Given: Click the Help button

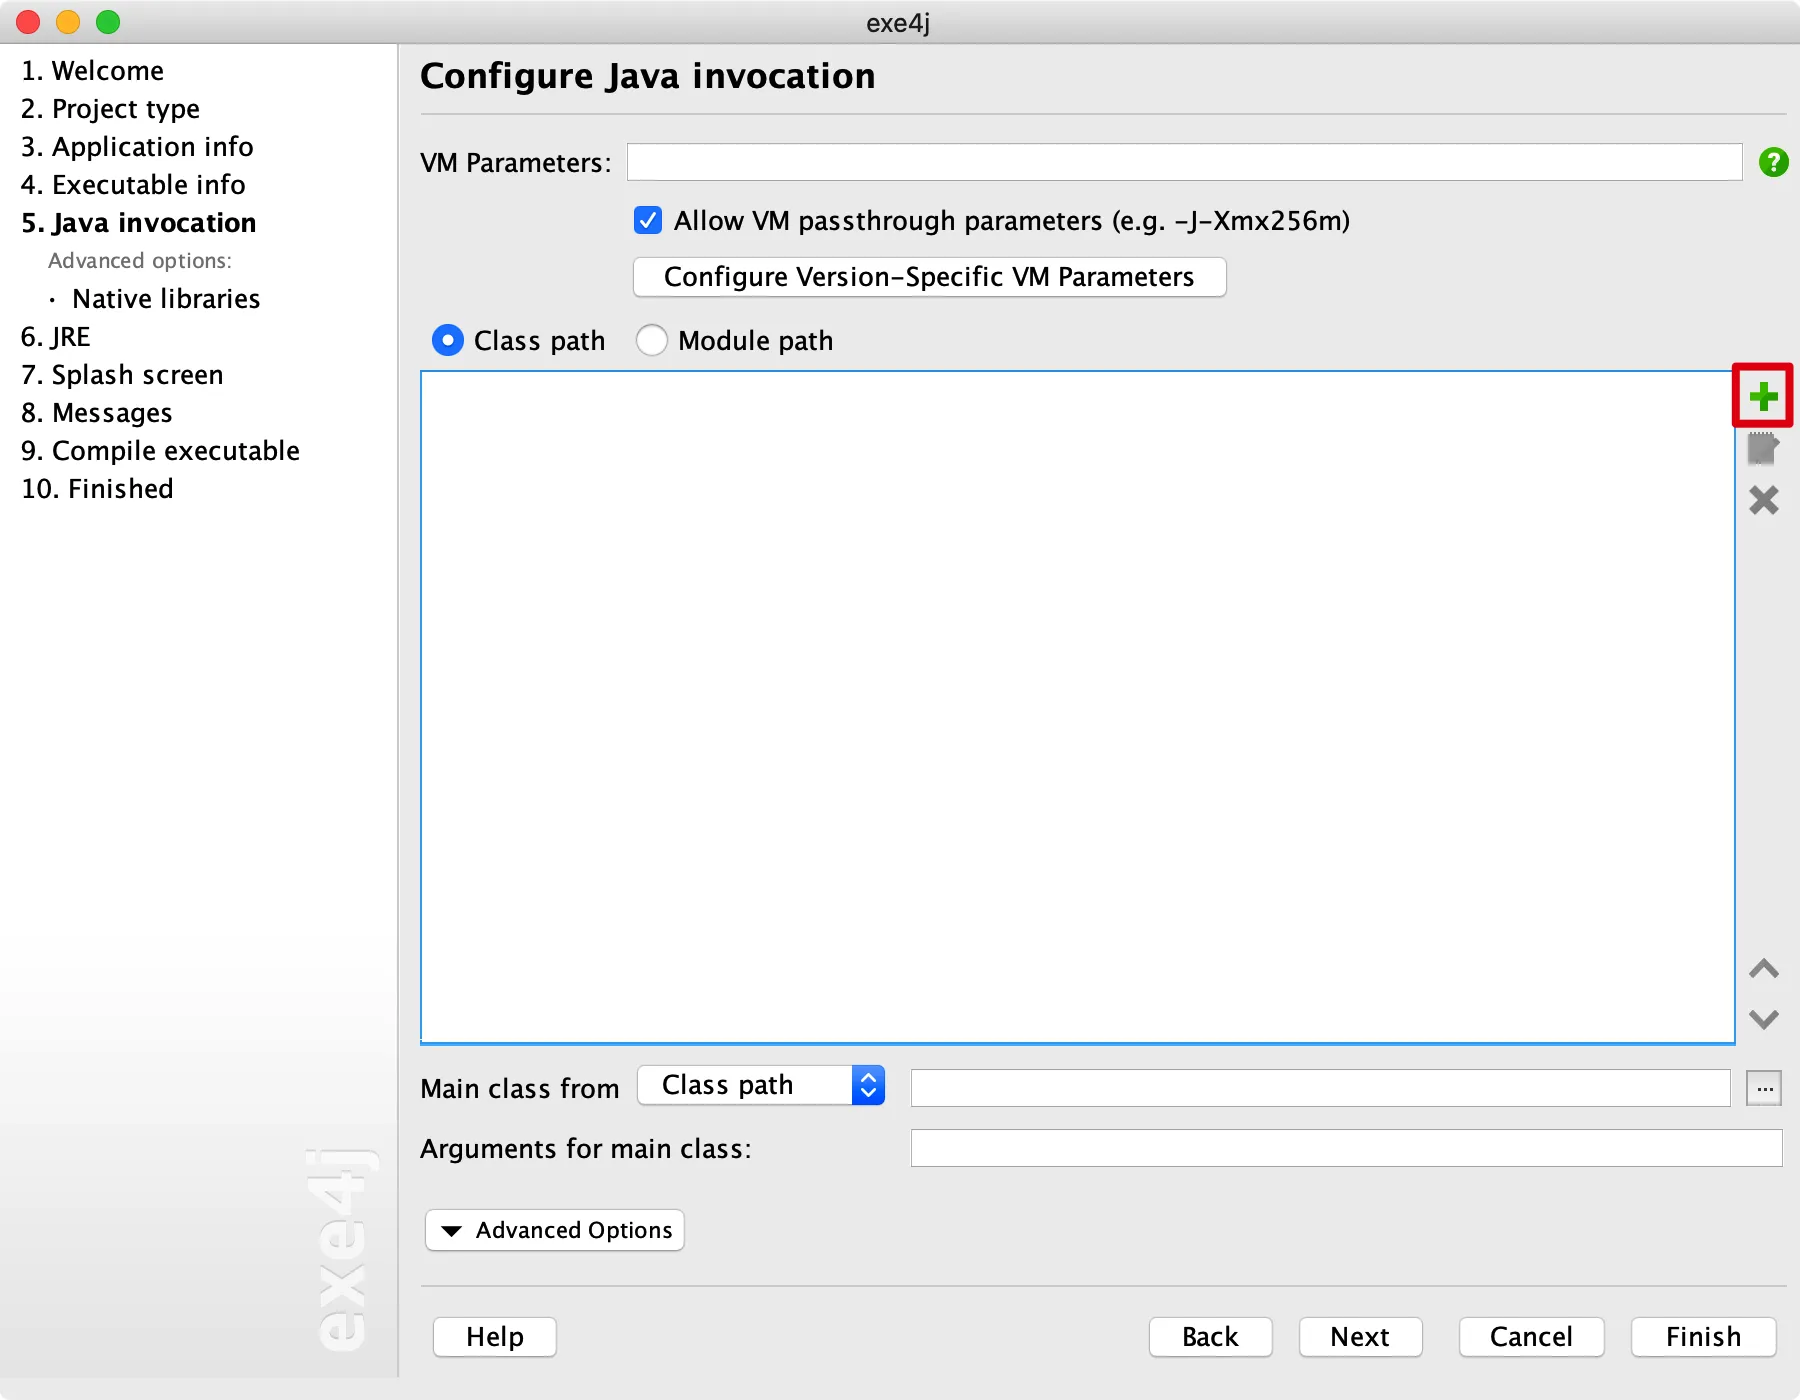Looking at the screenshot, I should coord(495,1337).
